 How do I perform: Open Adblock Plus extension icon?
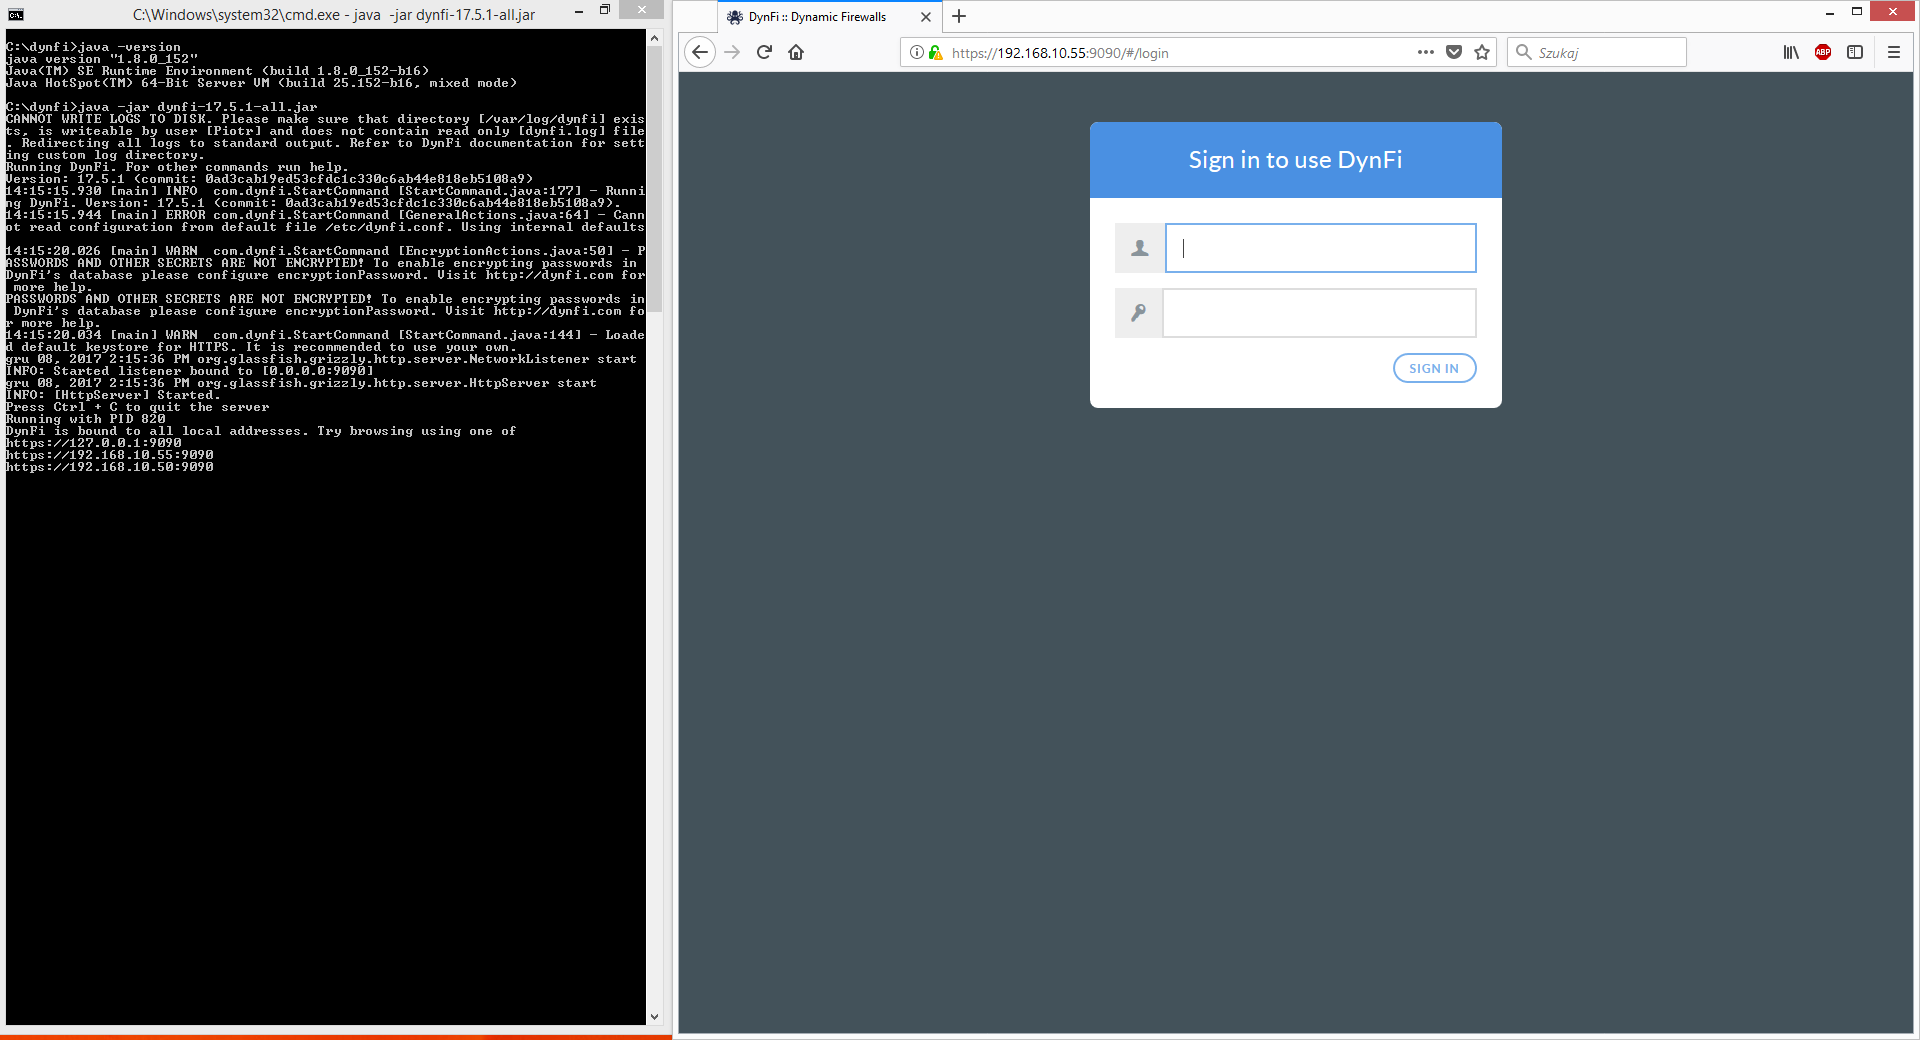(1823, 52)
